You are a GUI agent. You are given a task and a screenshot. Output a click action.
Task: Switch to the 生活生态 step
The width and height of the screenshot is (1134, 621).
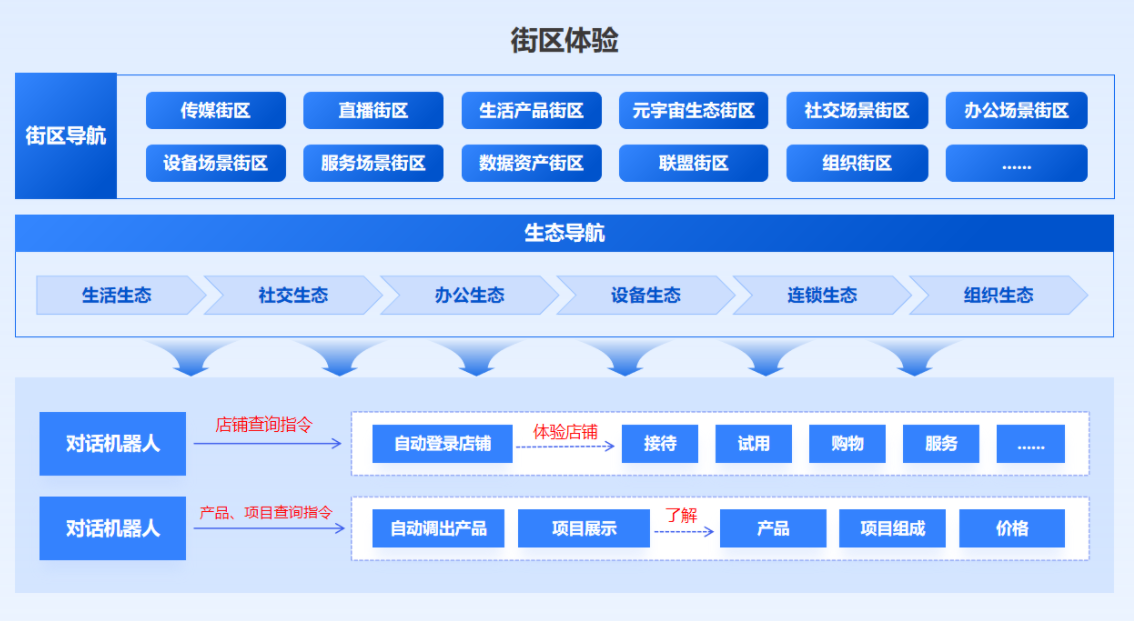[117, 295]
